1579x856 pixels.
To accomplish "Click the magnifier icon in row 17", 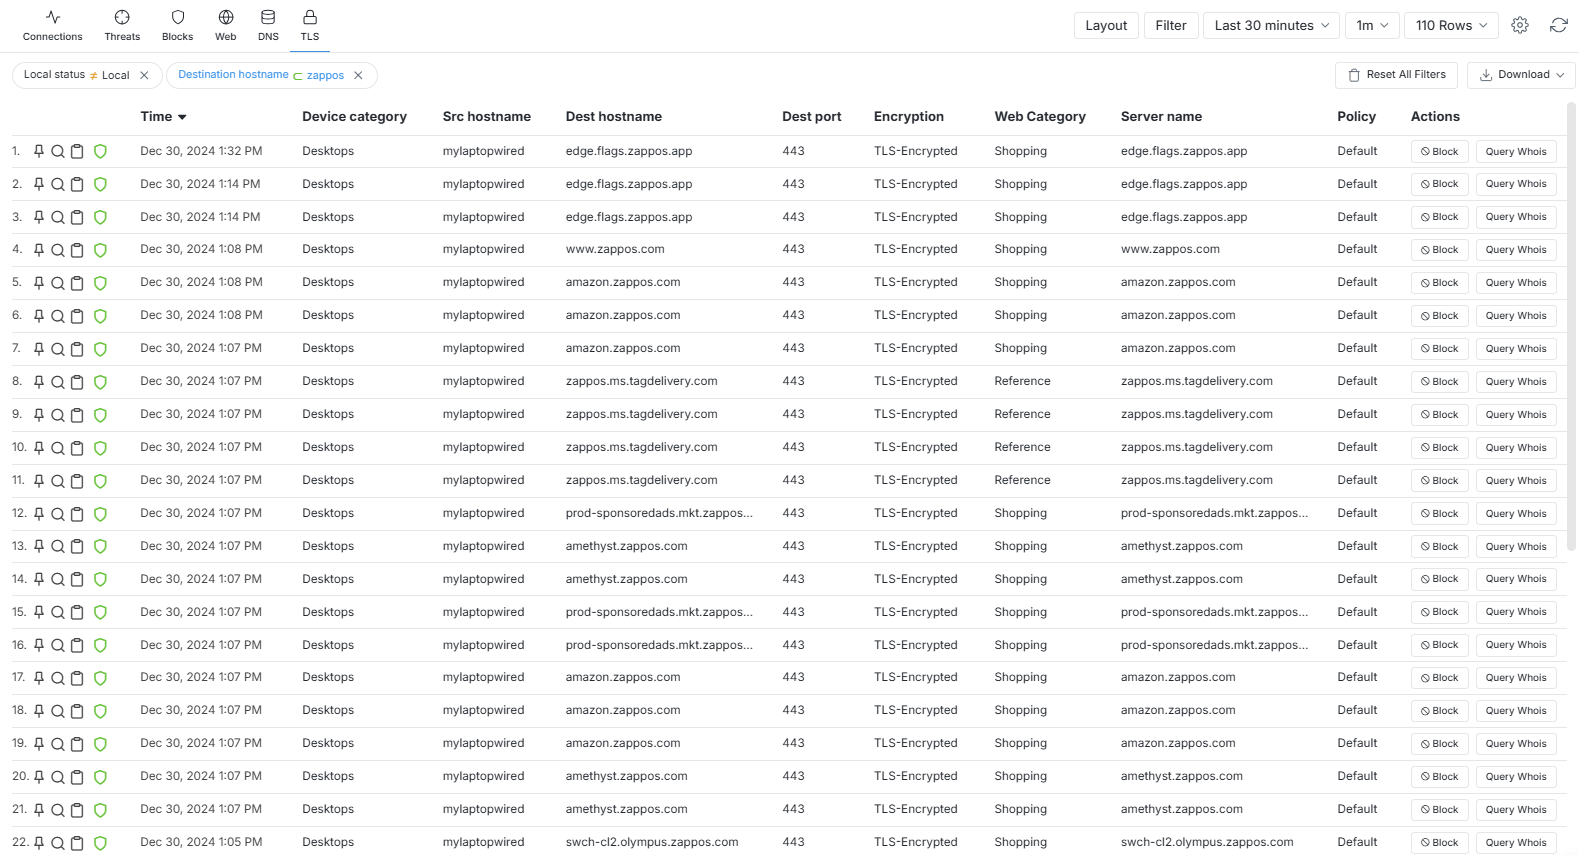I will (58, 678).
